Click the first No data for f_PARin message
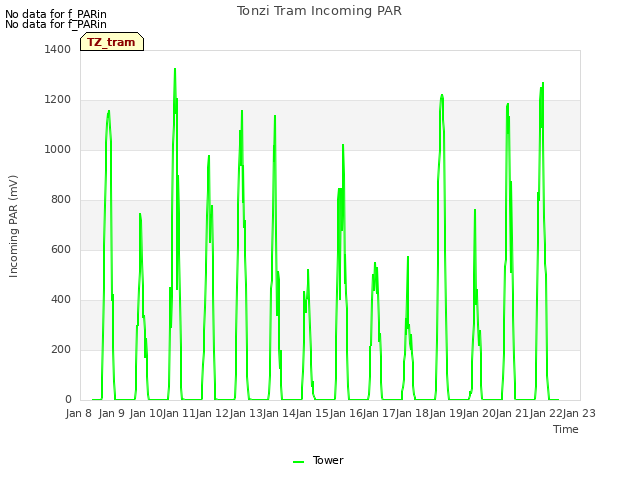 (56, 14)
